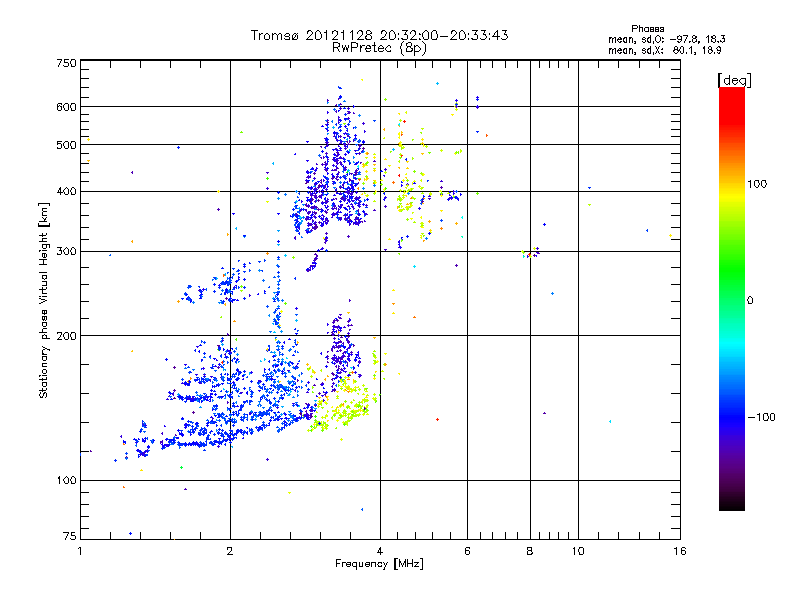
Task: Click the y-axis tick label '600'
Action: (66, 107)
